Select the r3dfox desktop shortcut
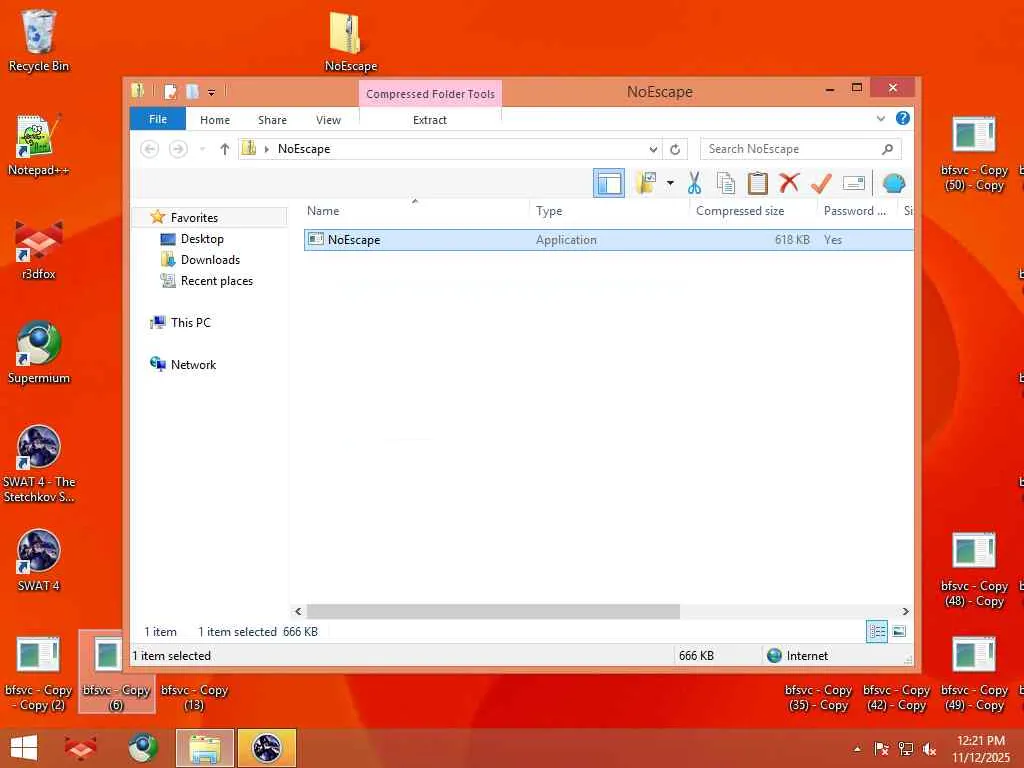 click(39, 249)
